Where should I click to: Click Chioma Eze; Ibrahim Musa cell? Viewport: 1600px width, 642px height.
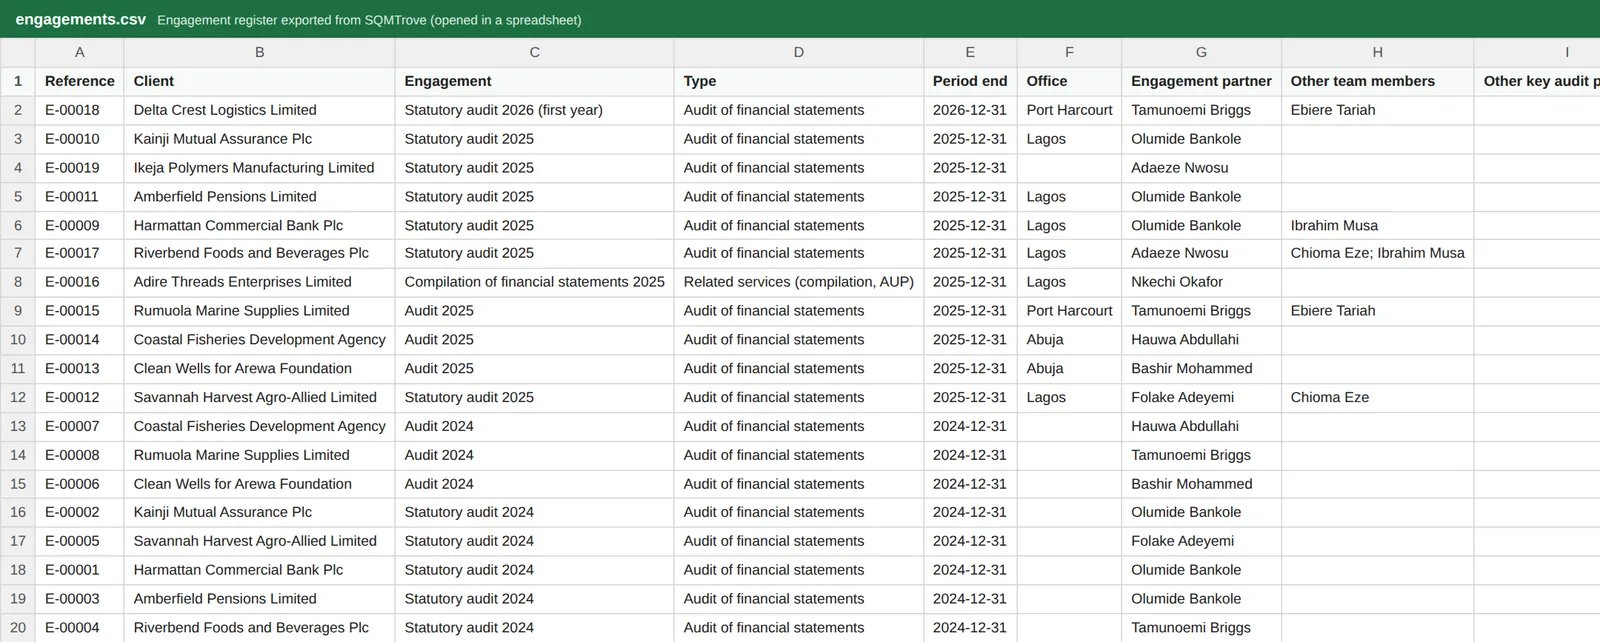coord(1377,253)
